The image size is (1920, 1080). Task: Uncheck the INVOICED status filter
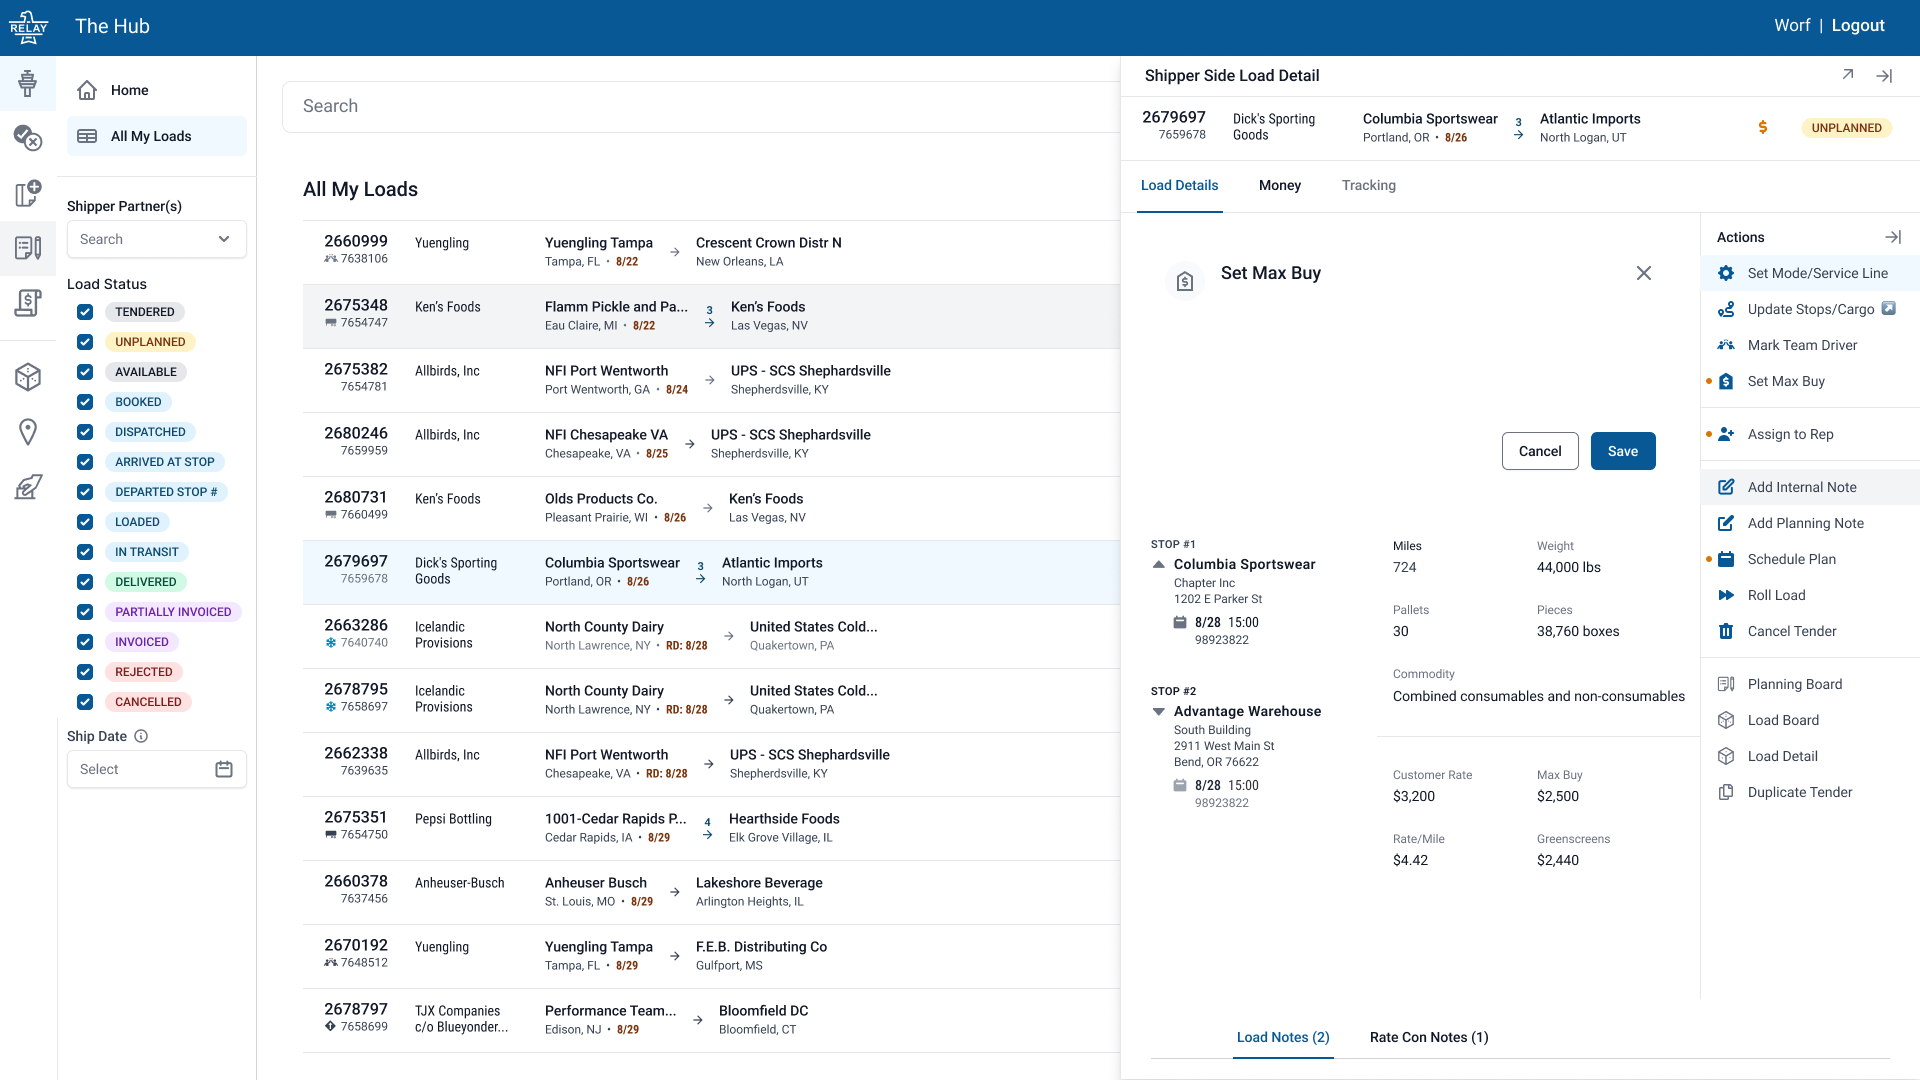click(x=85, y=642)
